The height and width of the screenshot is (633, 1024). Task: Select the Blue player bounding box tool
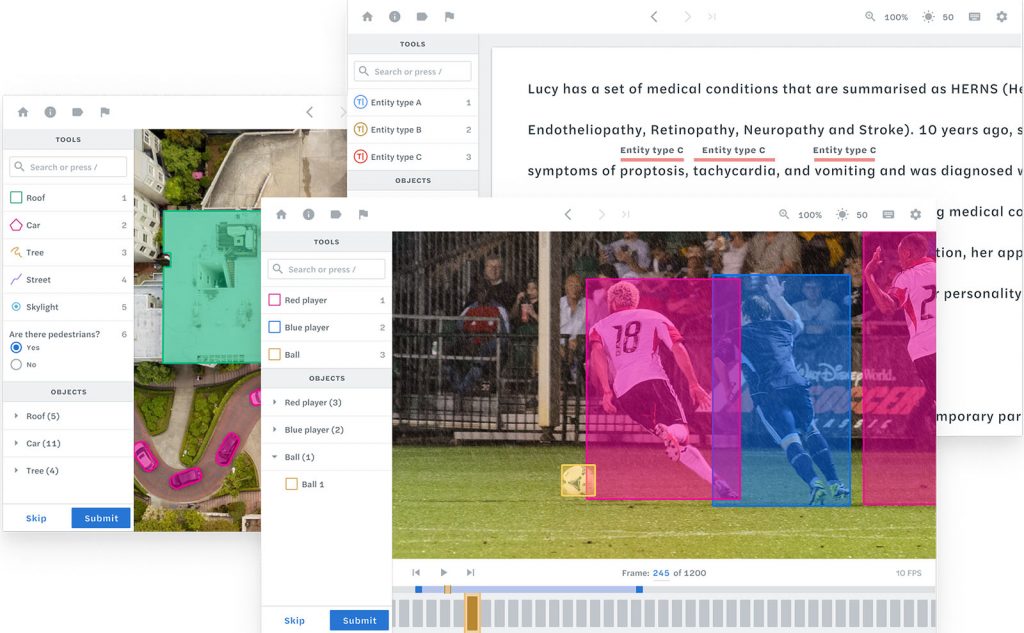pos(306,328)
